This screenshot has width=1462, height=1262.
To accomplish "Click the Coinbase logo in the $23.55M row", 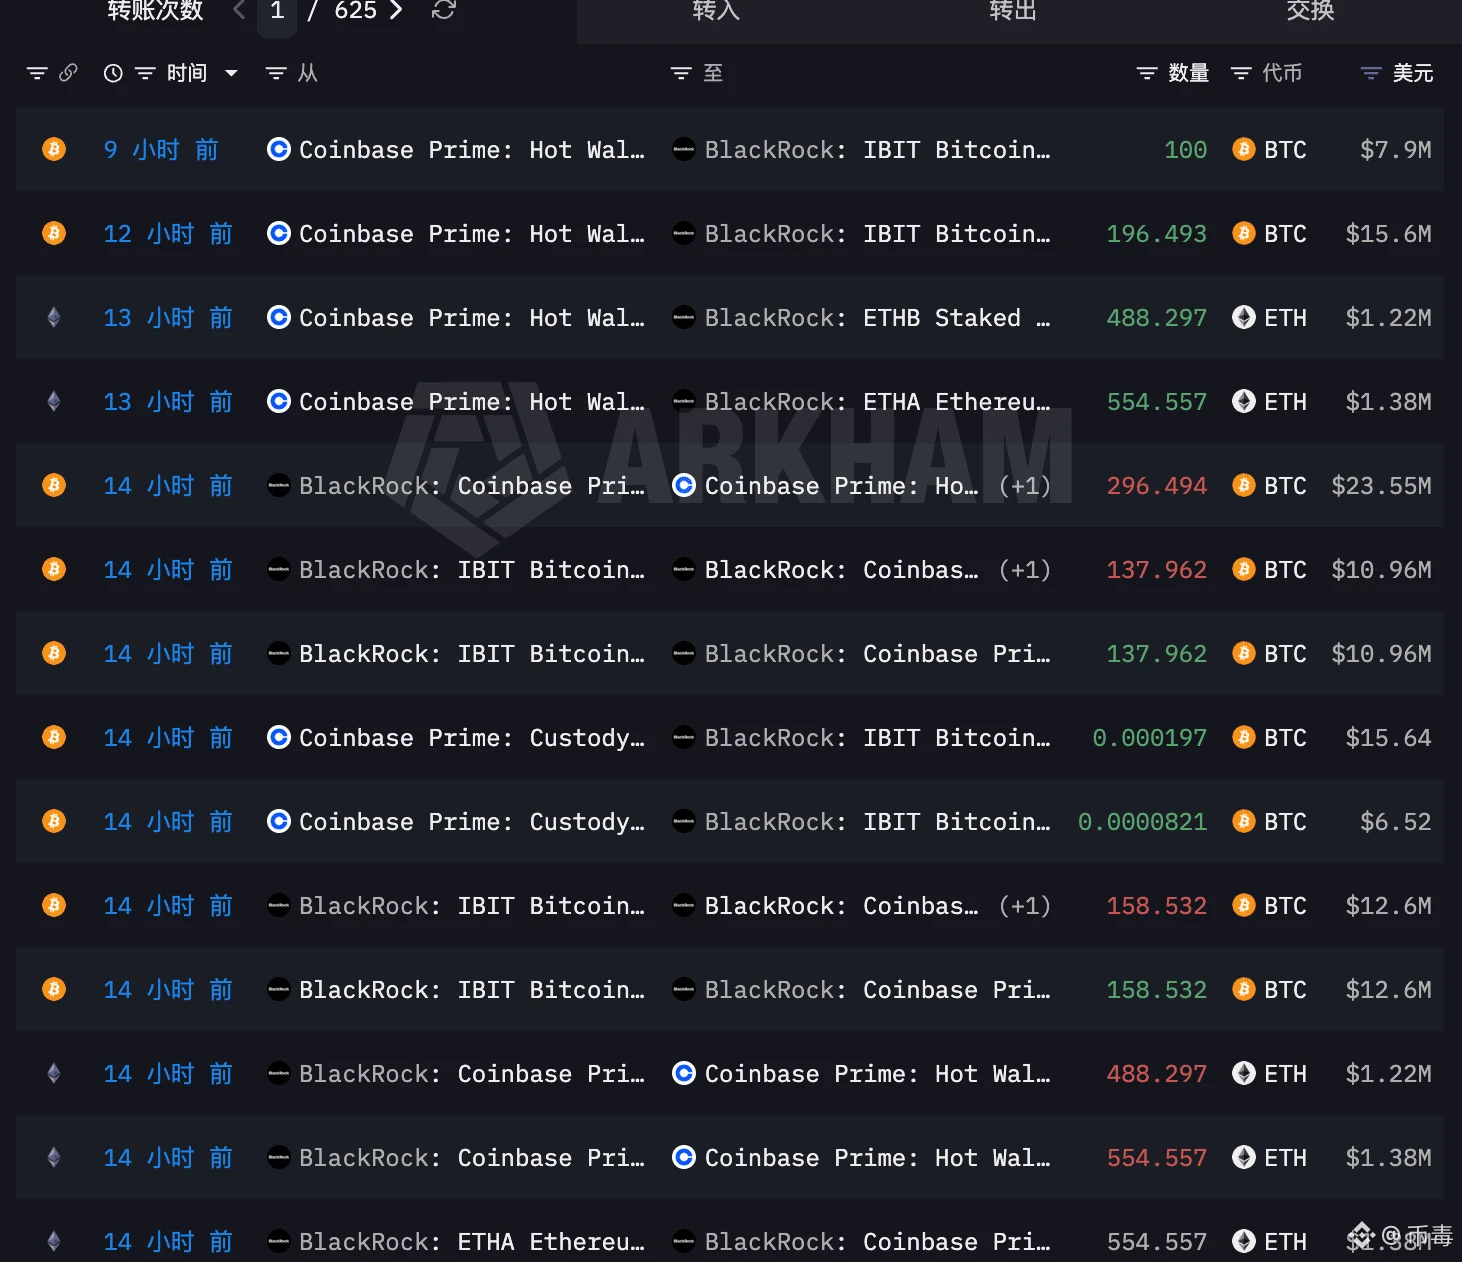I will click(684, 485).
